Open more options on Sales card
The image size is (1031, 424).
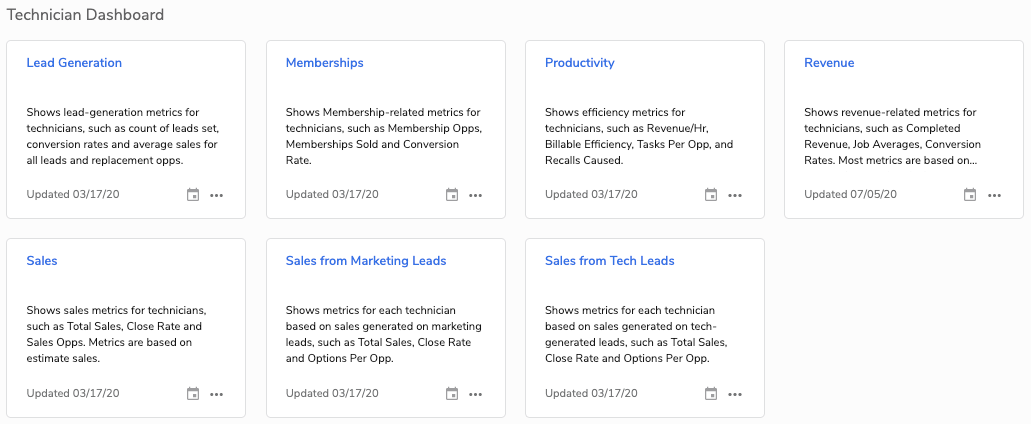pyautogui.click(x=217, y=394)
